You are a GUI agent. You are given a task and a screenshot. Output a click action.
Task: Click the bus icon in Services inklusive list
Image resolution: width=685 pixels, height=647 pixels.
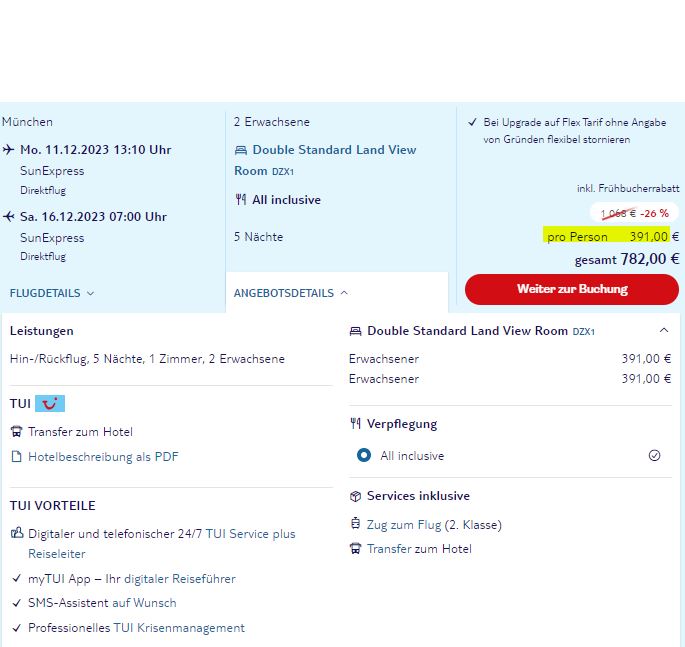click(x=356, y=548)
